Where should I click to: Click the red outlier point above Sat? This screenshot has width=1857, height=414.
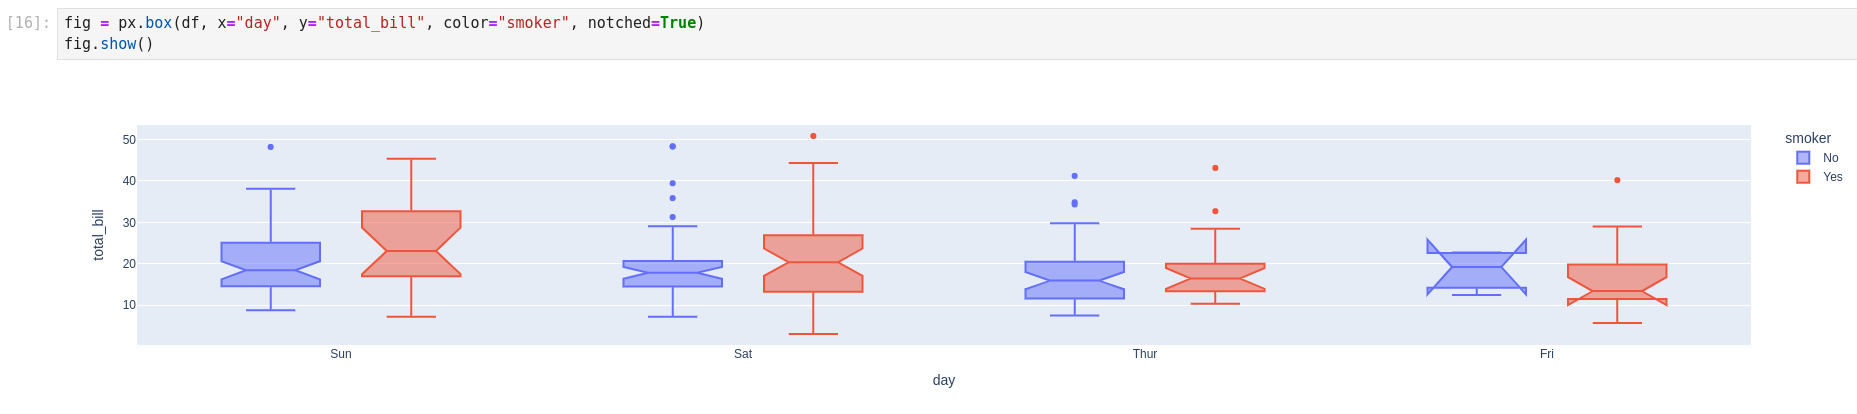point(813,136)
